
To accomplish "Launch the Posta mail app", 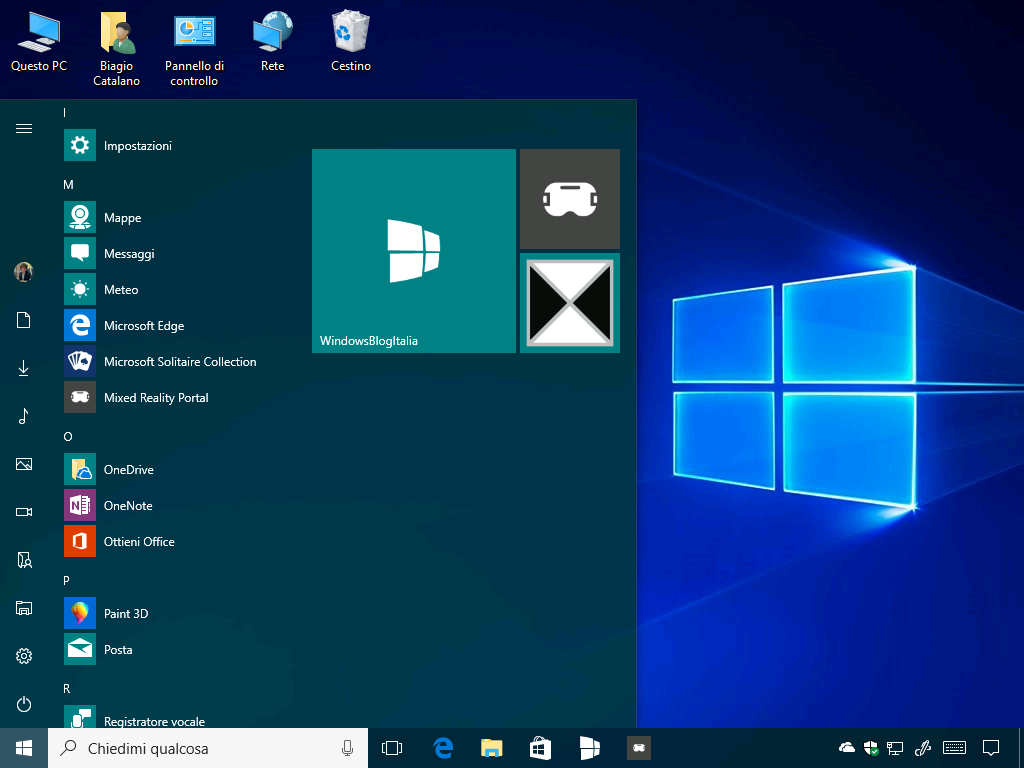I will (x=176, y=649).
